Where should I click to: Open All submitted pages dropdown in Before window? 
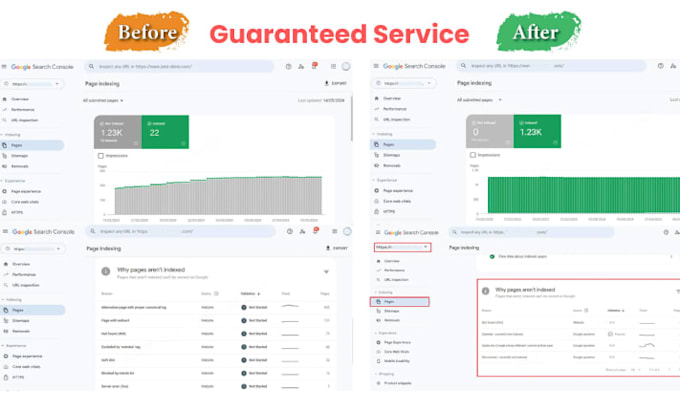click(103, 101)
